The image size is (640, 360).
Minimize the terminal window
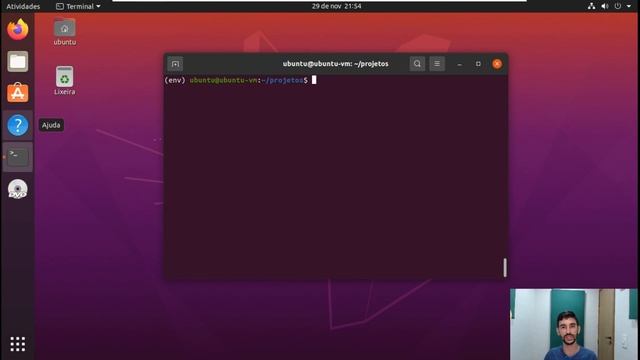coord(459,64)
